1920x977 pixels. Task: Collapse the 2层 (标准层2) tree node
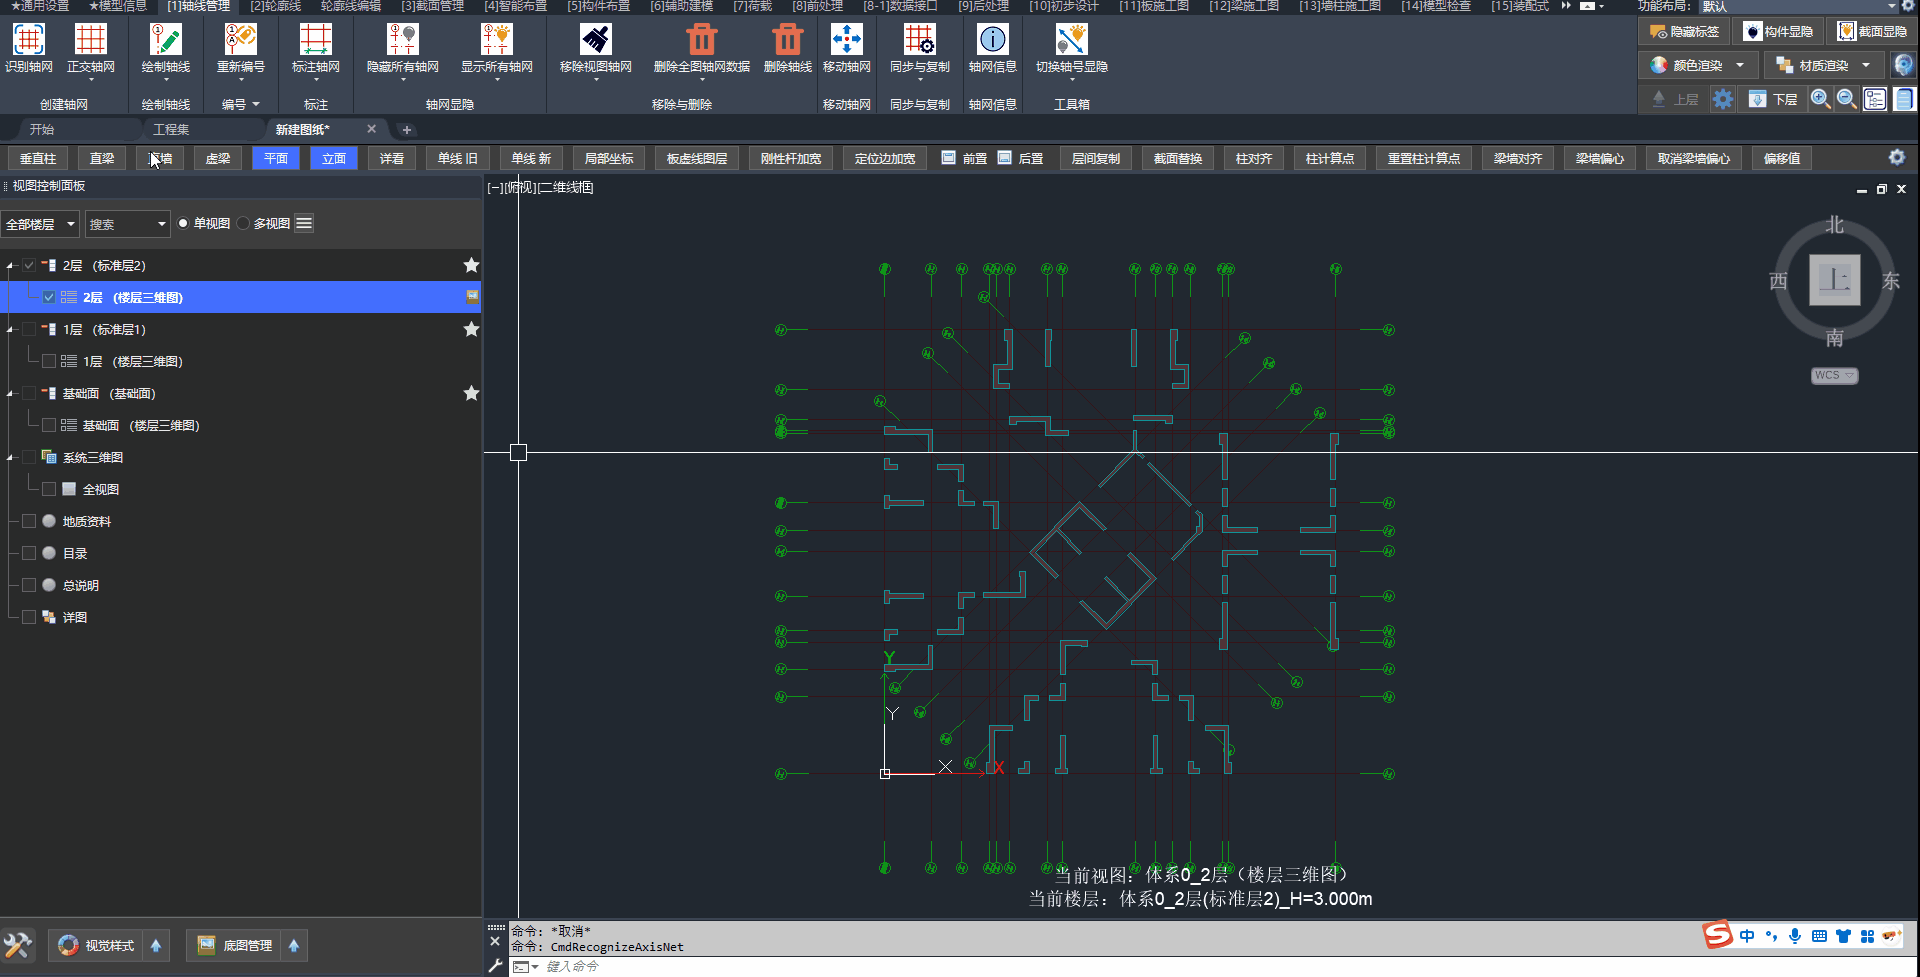tap(11, 266)
